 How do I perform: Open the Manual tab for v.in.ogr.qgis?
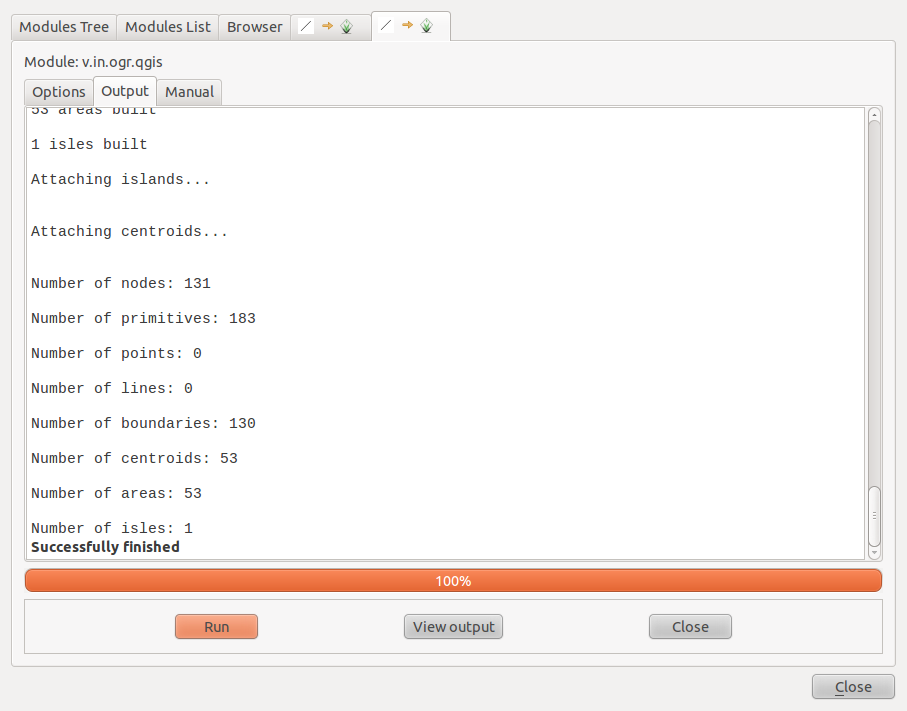tap(189, 92)
